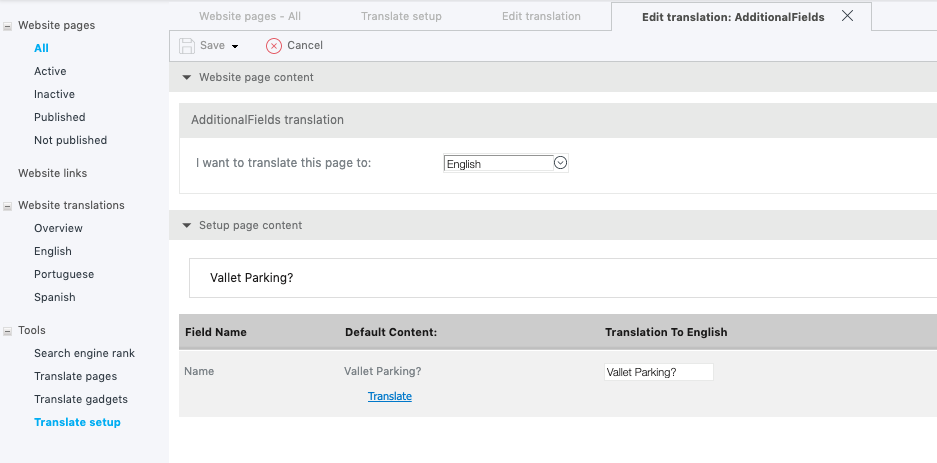
Task: Click the Translate link under Default Content
Action: click(390, 396)
